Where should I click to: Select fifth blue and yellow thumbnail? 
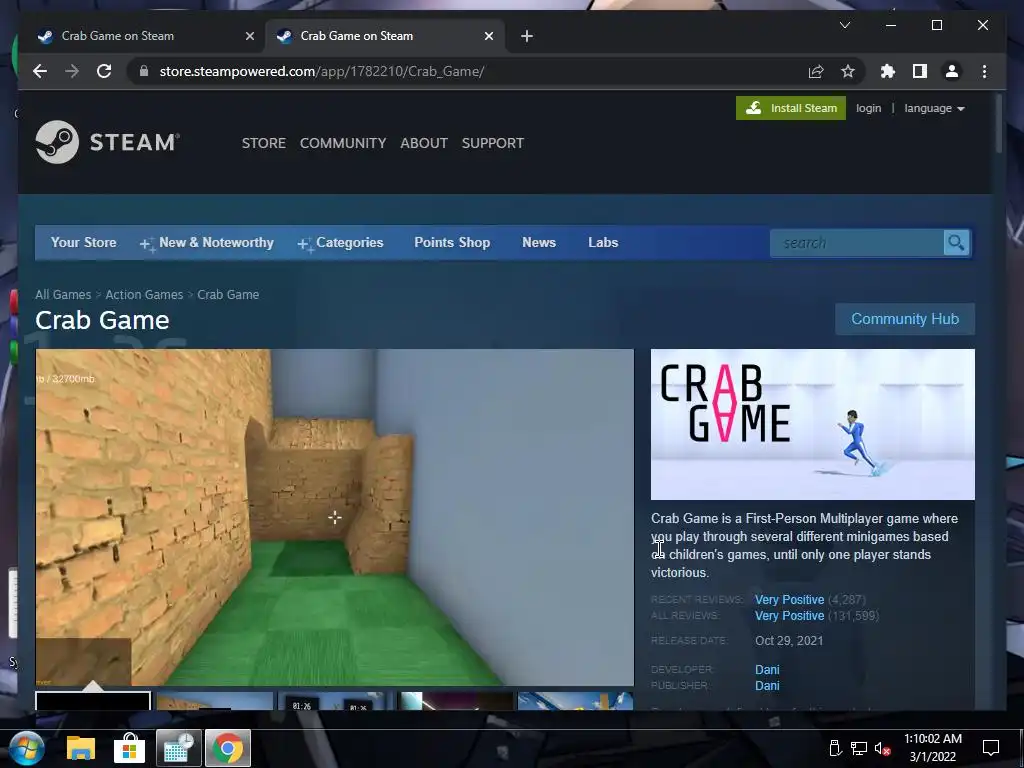[575, 701]
